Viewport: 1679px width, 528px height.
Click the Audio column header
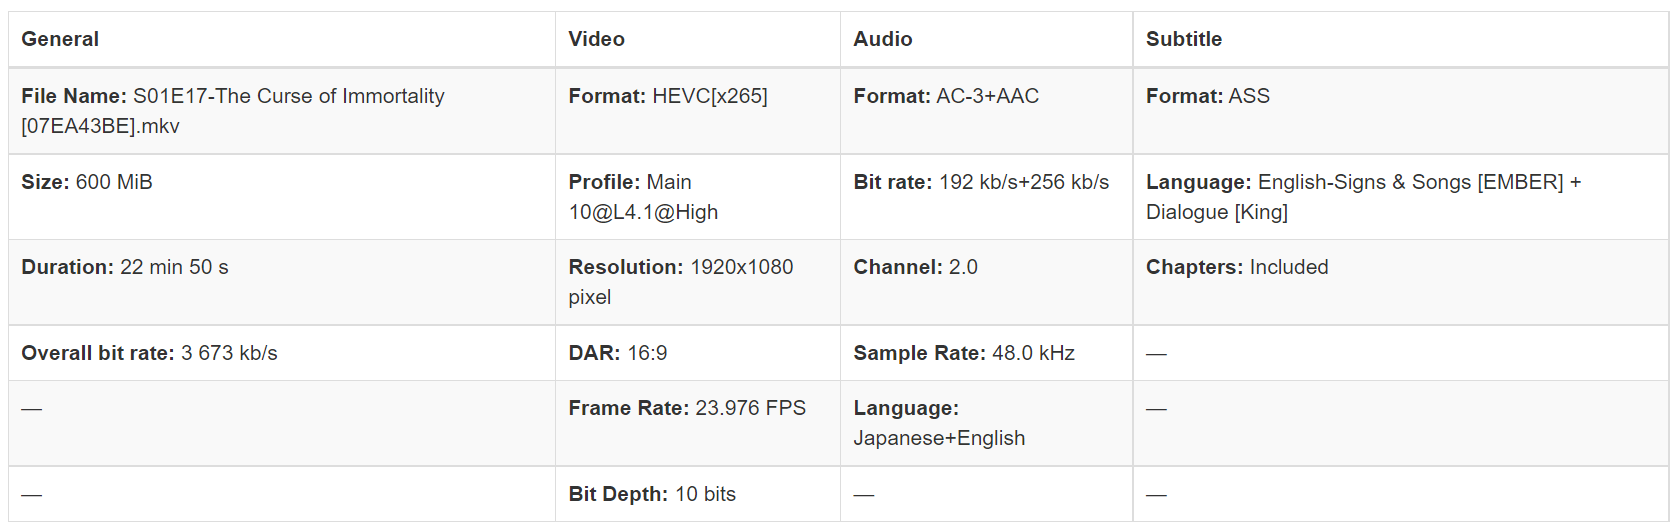(882, 39)
